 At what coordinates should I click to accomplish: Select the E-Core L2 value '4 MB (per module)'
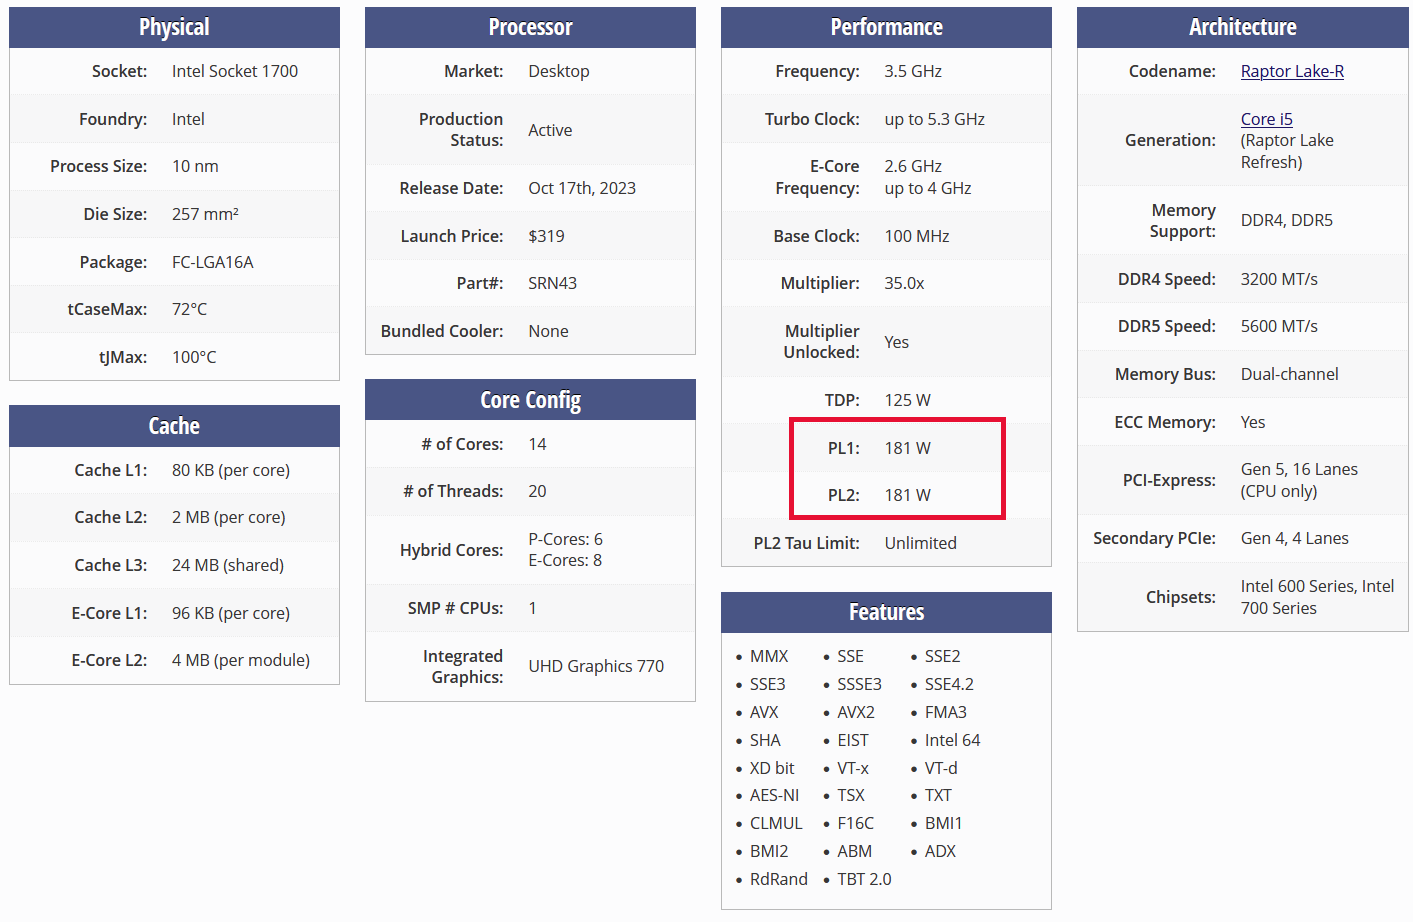pos(241,660)
